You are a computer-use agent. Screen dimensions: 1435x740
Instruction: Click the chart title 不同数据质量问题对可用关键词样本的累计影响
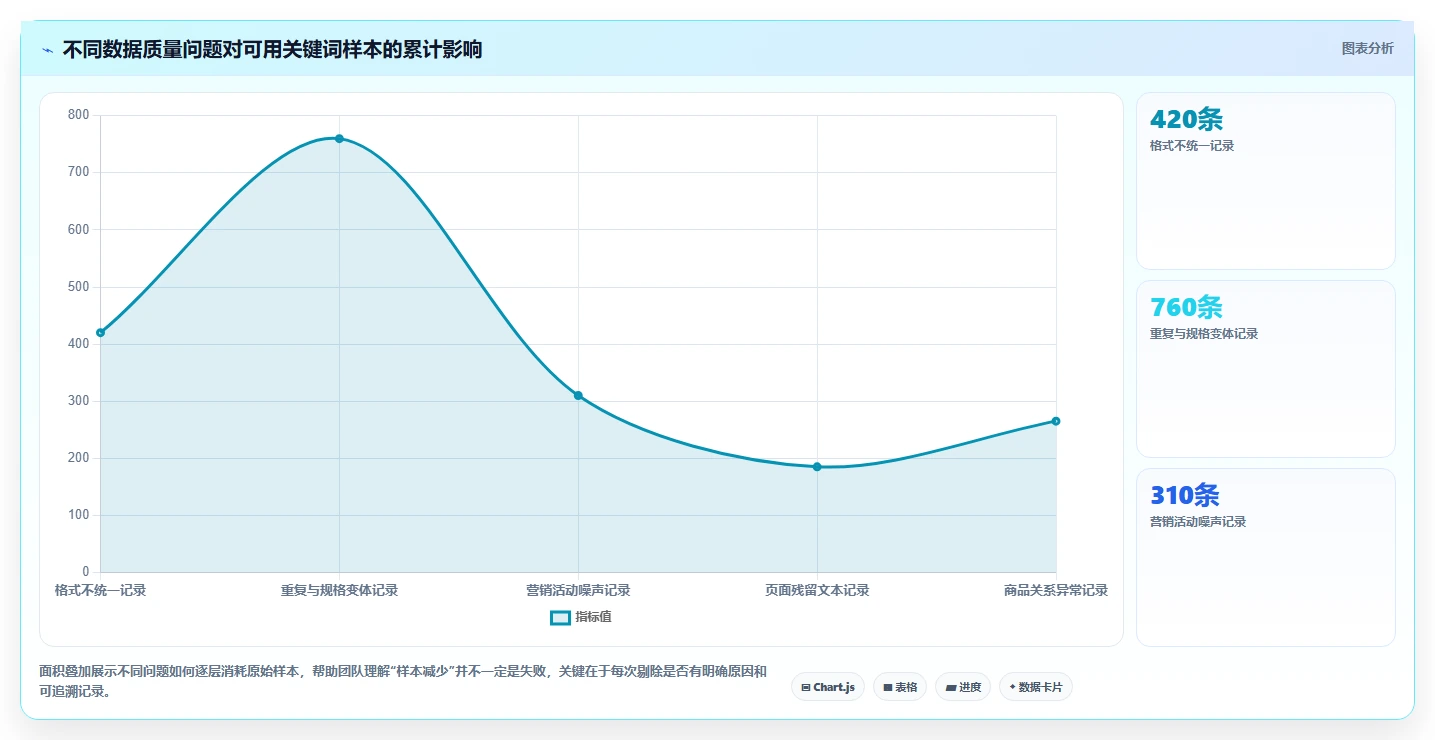point(272,49)
